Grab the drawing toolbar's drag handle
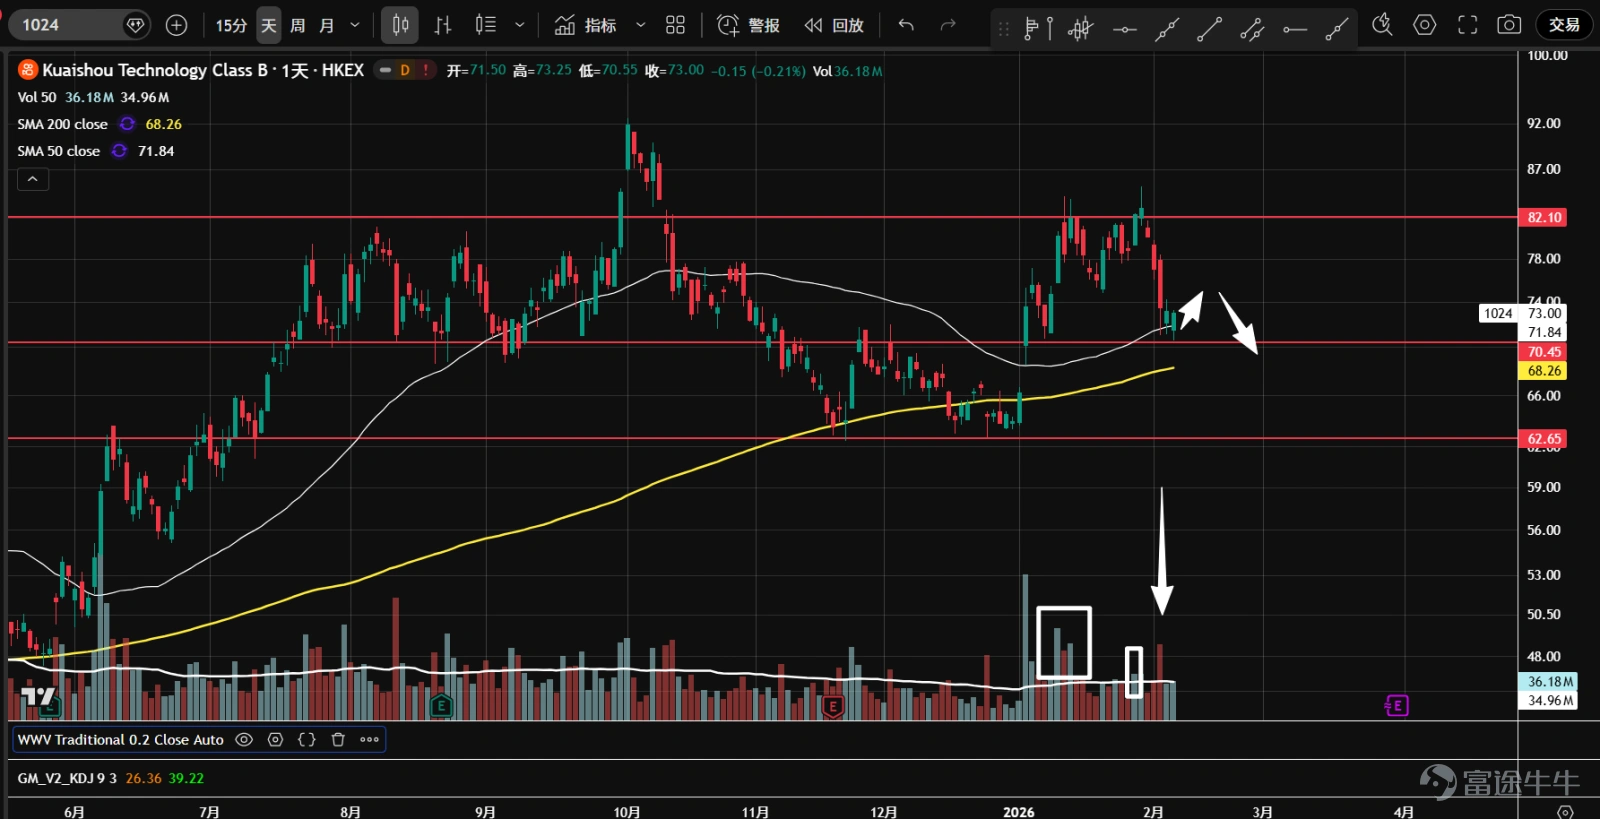 click(1004, 28)
